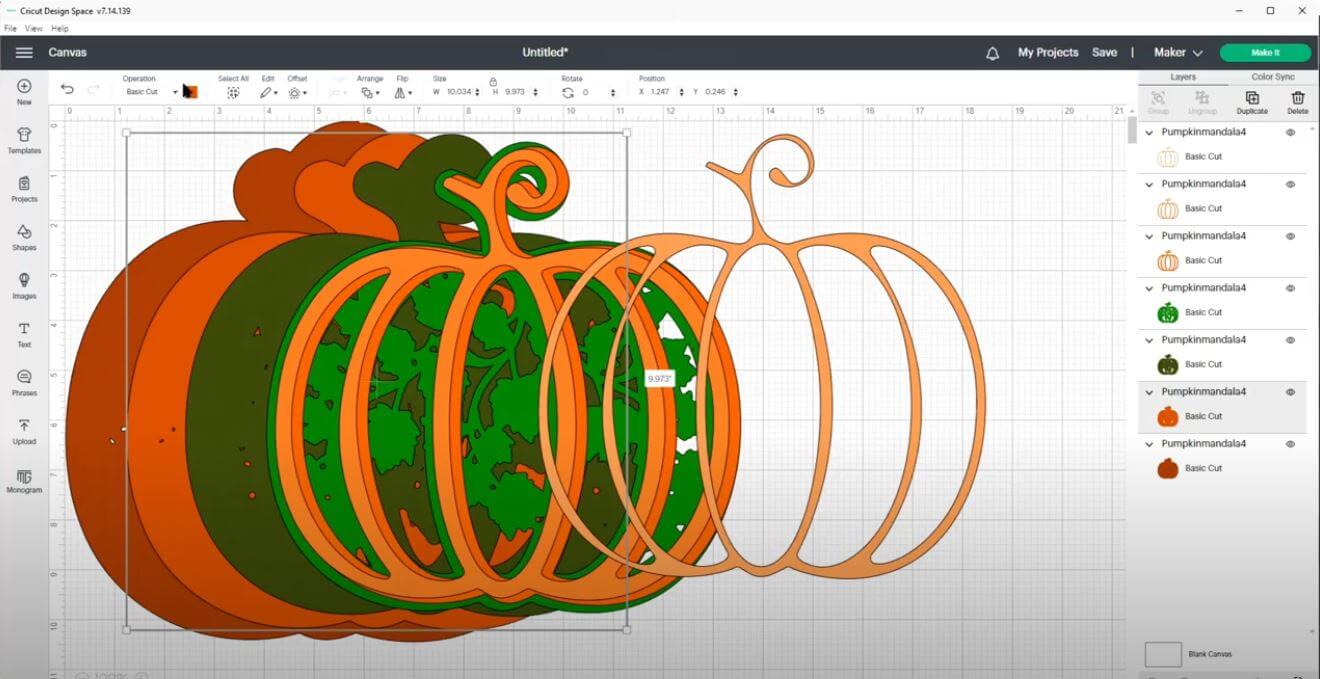Open the notifications bell

click(992, 53)
